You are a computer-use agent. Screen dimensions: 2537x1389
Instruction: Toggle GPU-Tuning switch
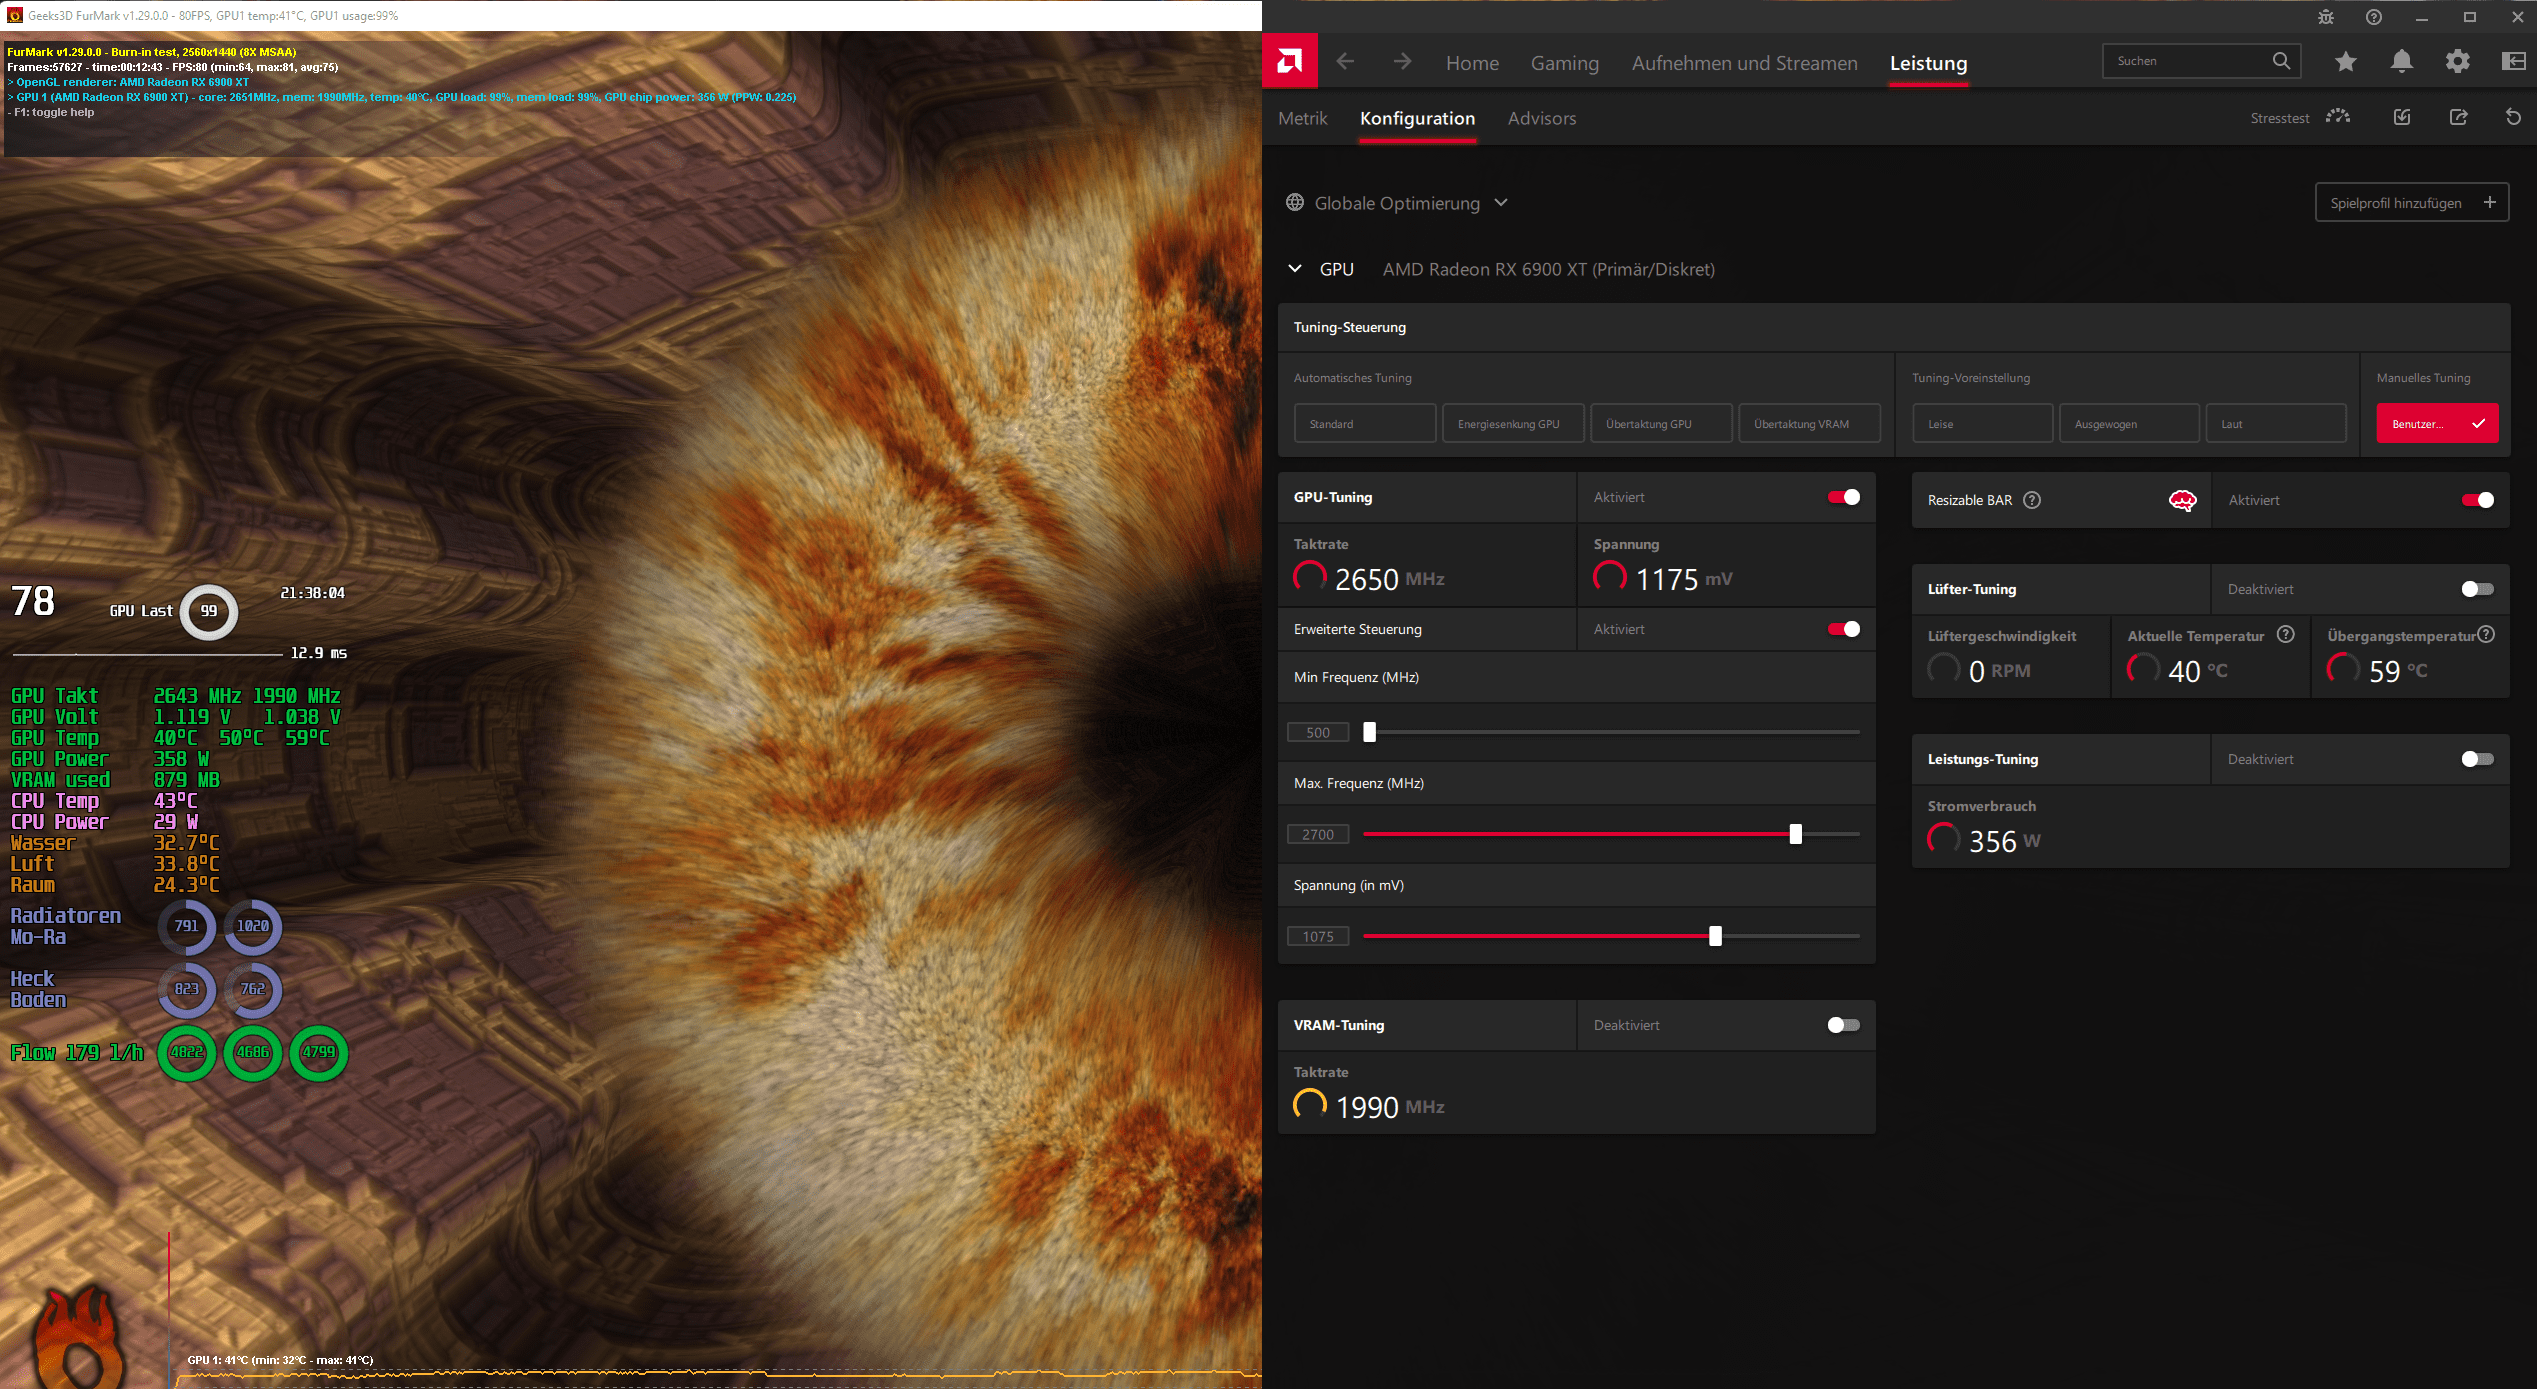point(1843,497)
